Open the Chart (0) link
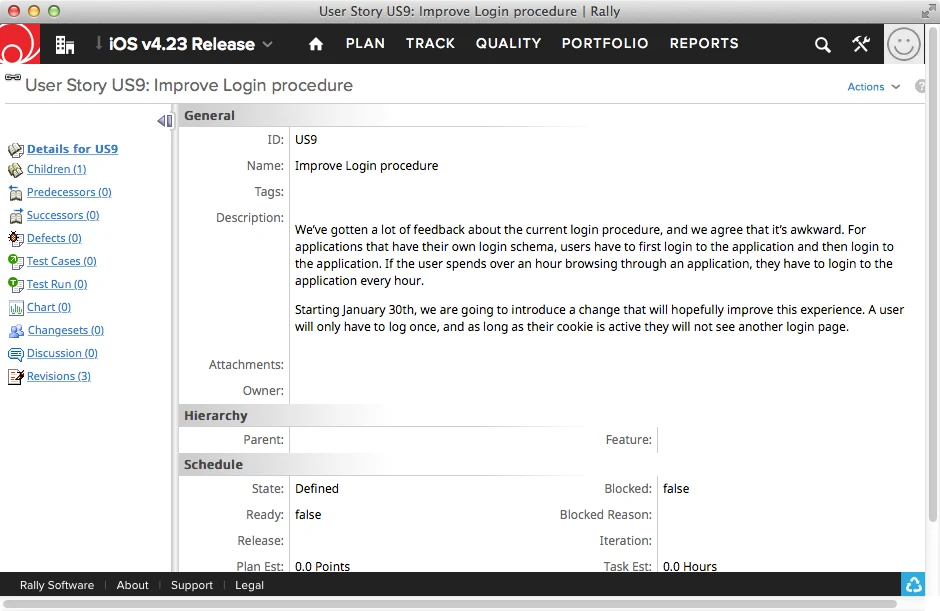The width and height of the screenshot is (940, 611). coord(49,307)
